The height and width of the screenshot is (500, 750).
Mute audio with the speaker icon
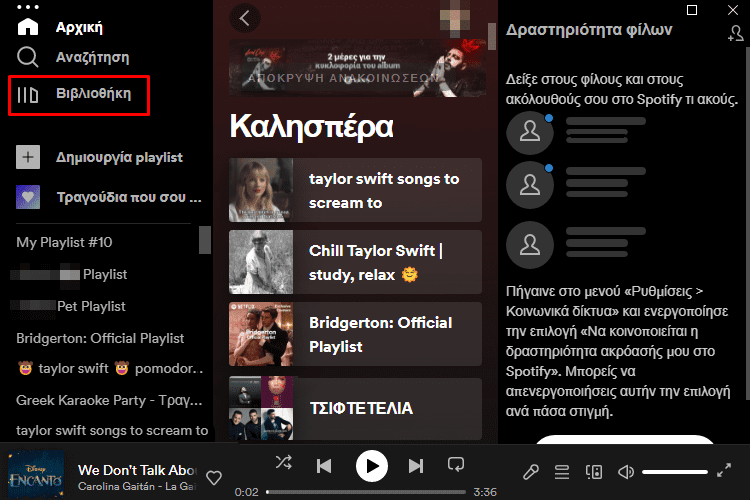tap(626, 472)
